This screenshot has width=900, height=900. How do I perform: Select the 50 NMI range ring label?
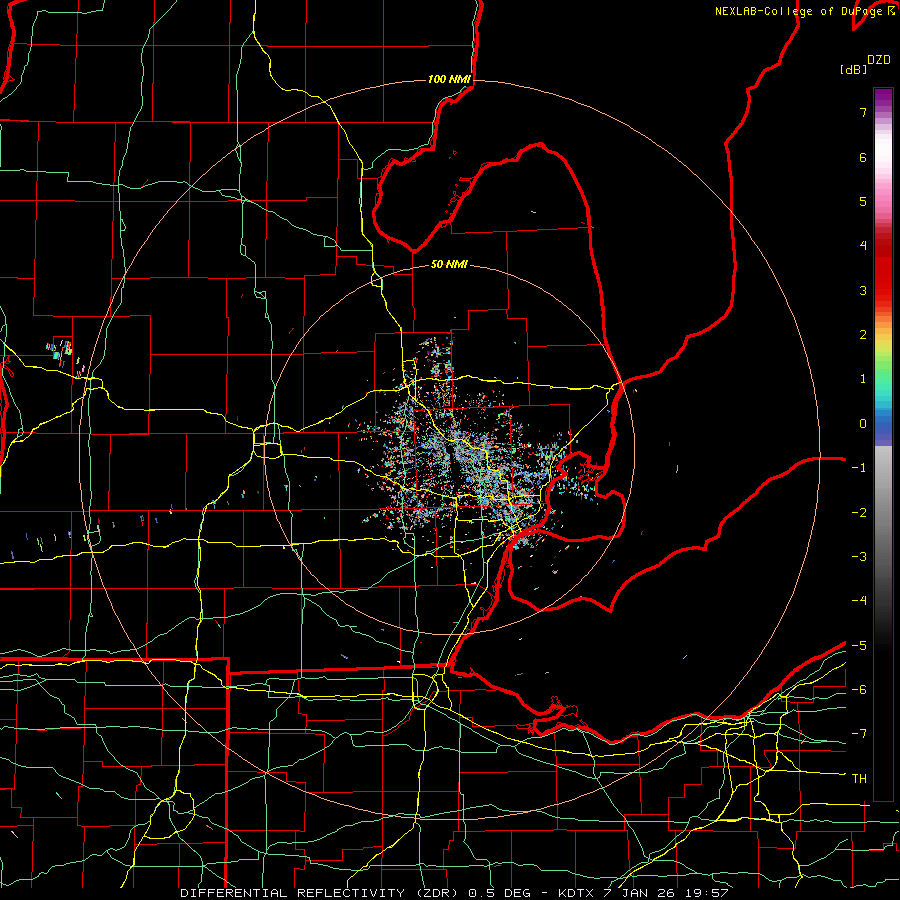click(449, 264)
